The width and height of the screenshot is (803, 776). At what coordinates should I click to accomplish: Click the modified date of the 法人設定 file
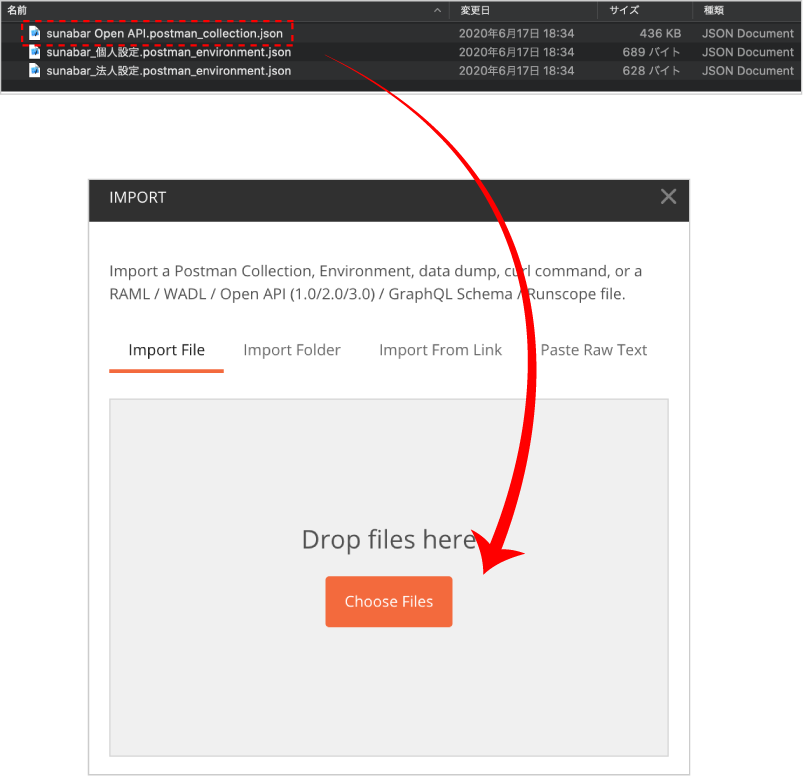click(516, 71)
